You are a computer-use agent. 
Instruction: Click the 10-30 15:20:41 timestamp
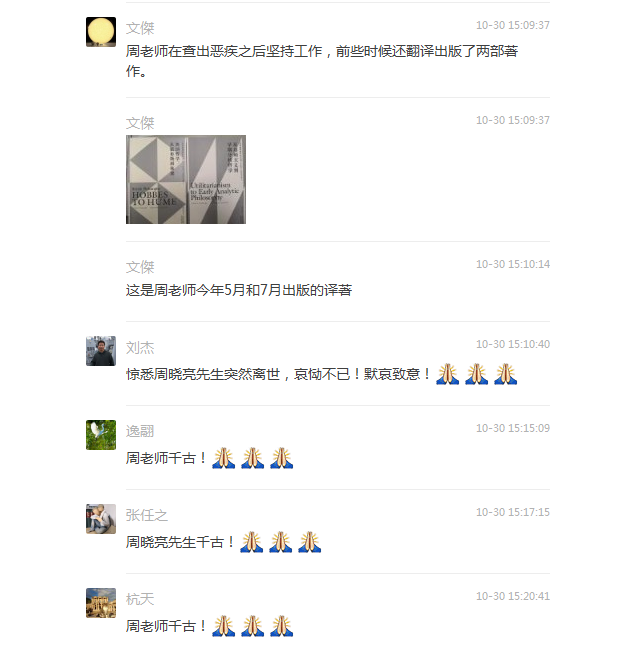coord(513,596)
